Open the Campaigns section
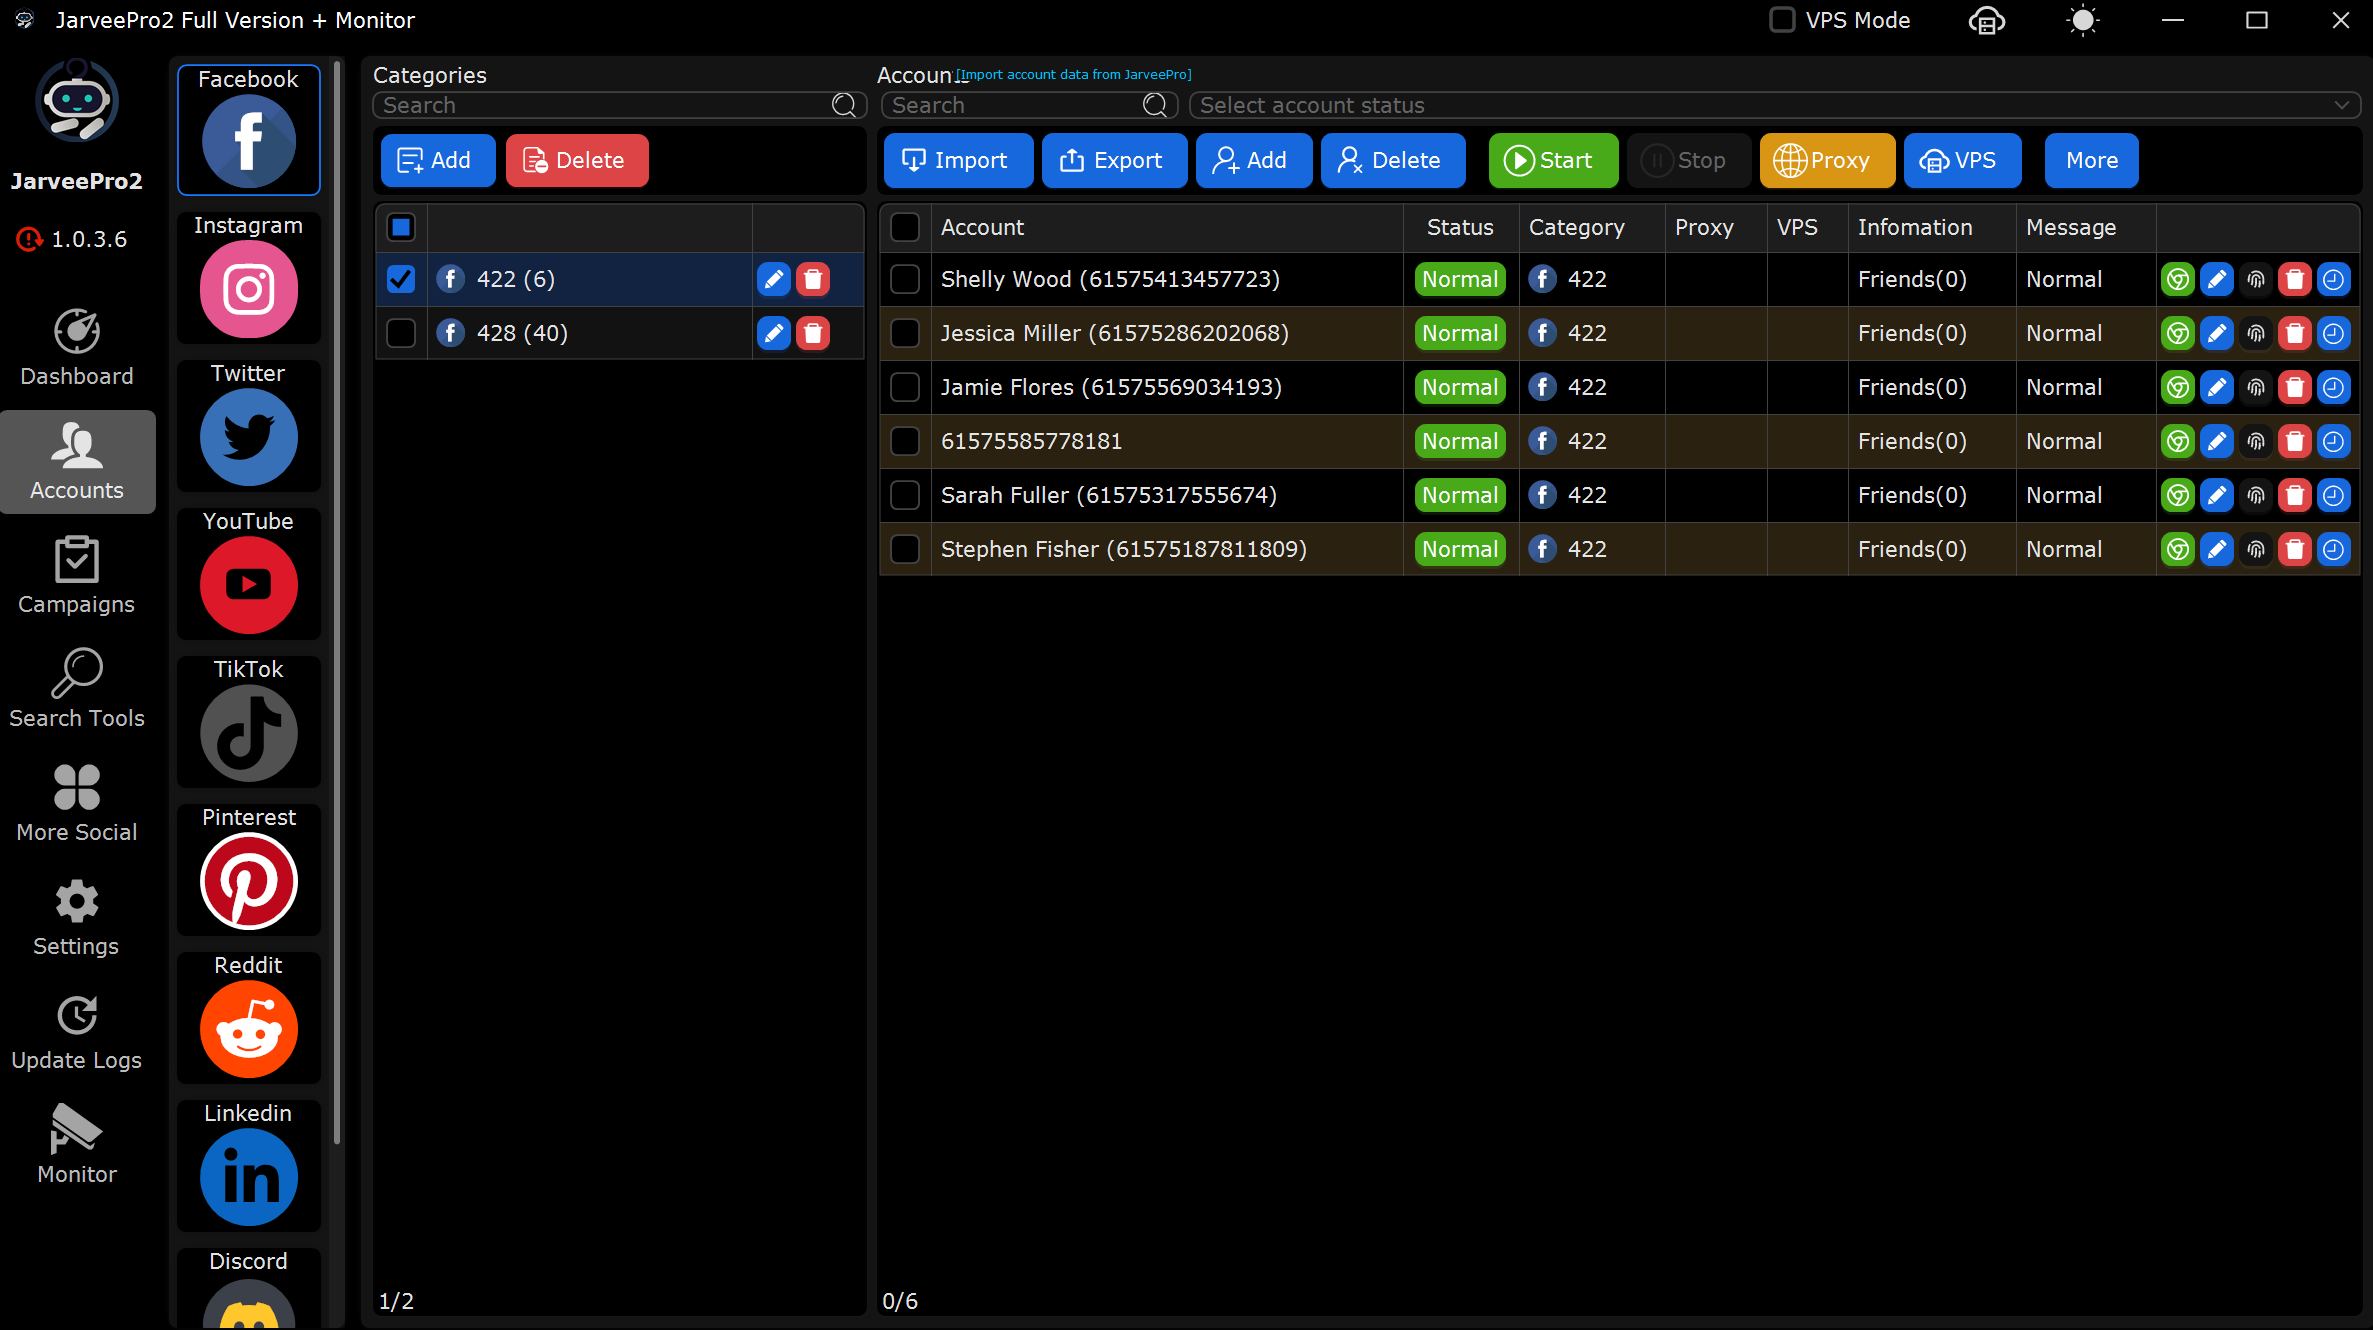2373x1330 pixels. (77, 575)
